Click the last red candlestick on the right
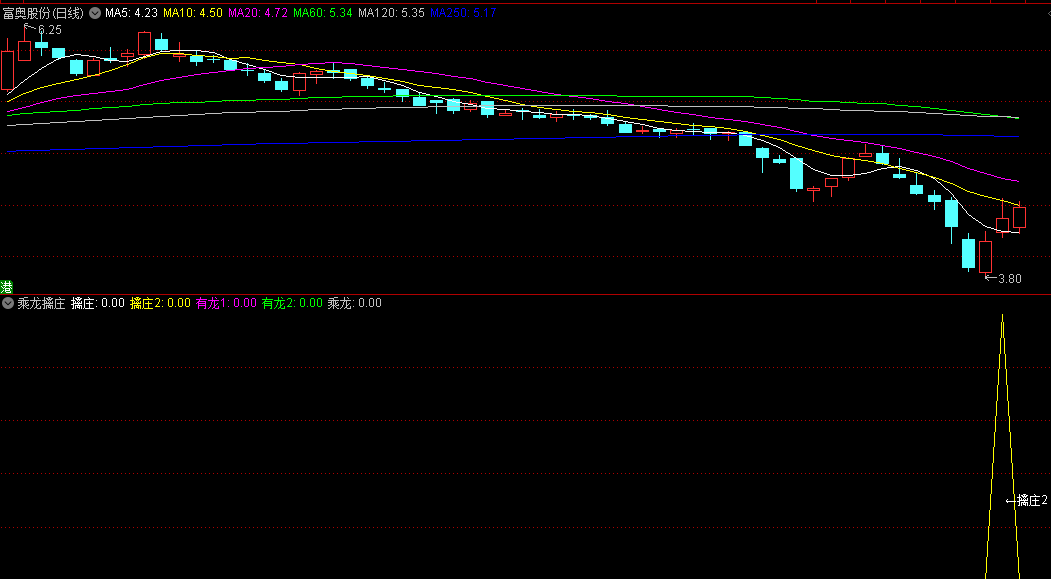 [x=1019, y=217]
